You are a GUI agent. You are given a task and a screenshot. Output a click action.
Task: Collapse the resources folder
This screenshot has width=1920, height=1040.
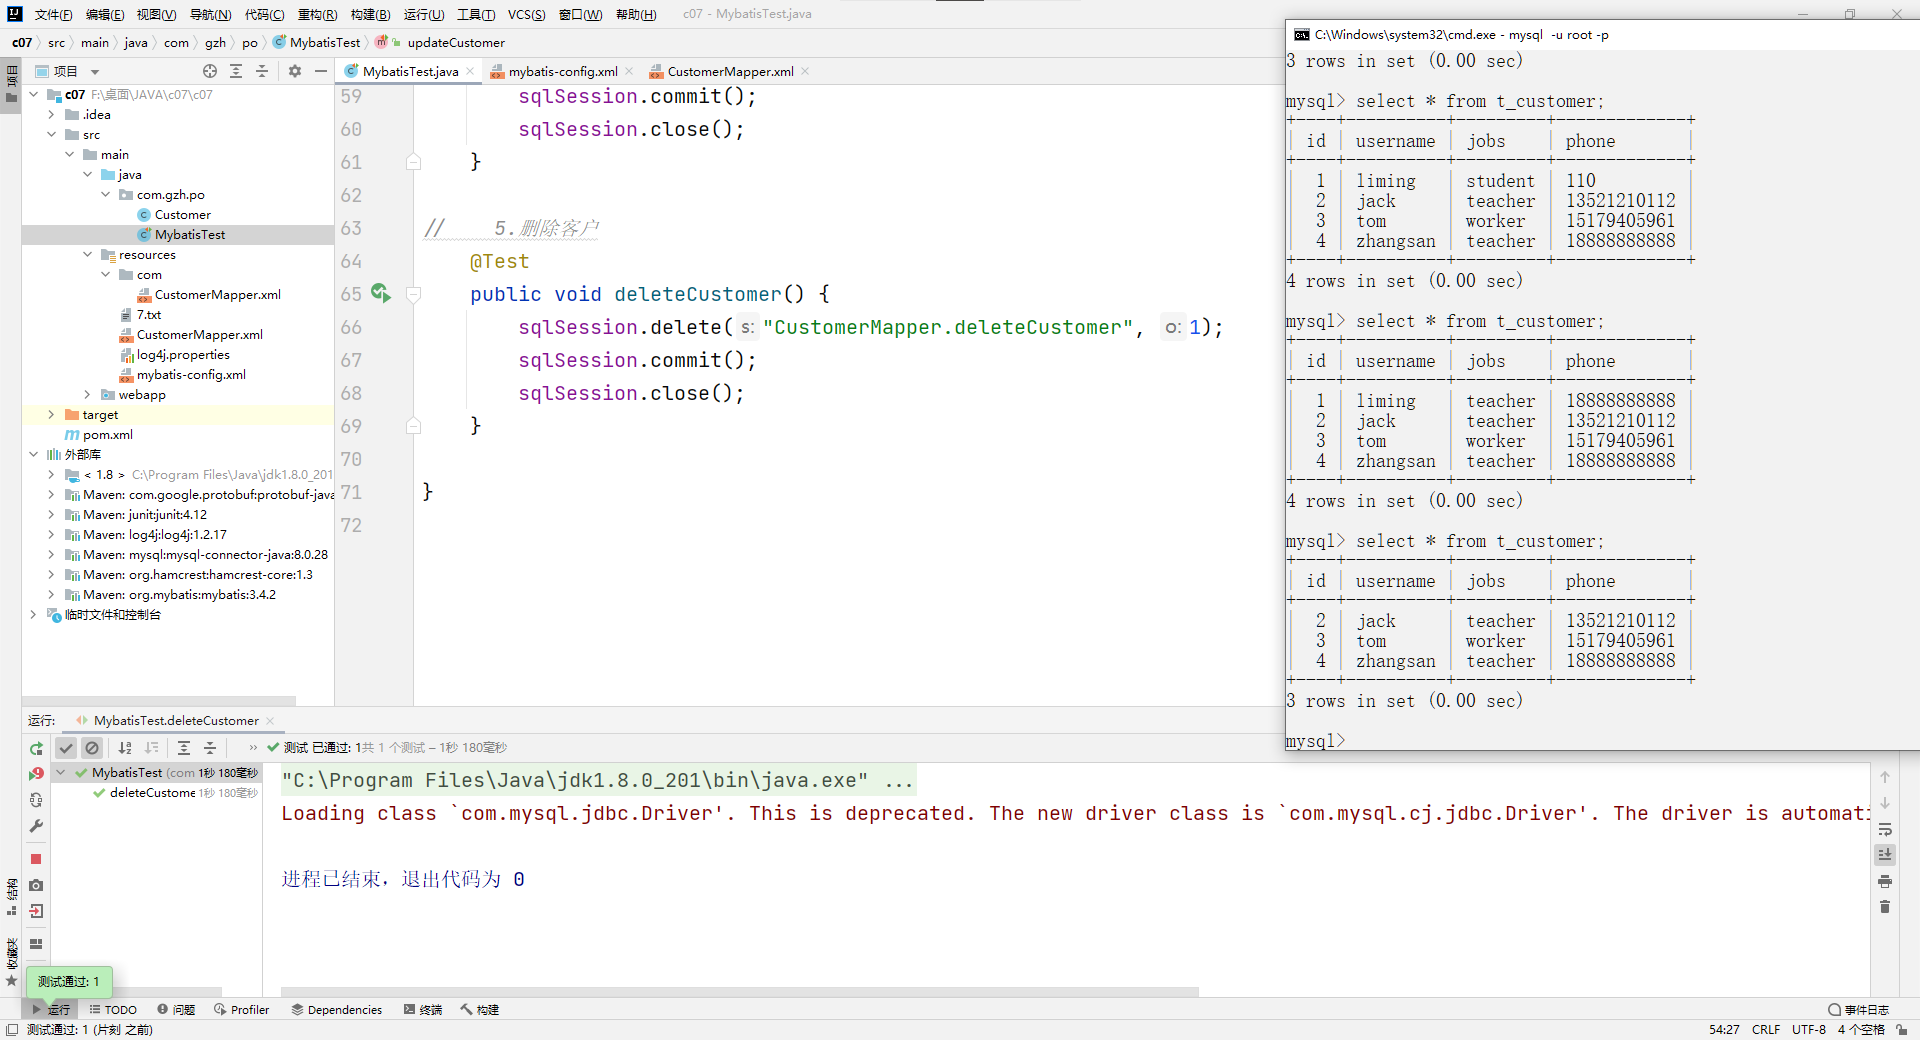coord(88,254)
